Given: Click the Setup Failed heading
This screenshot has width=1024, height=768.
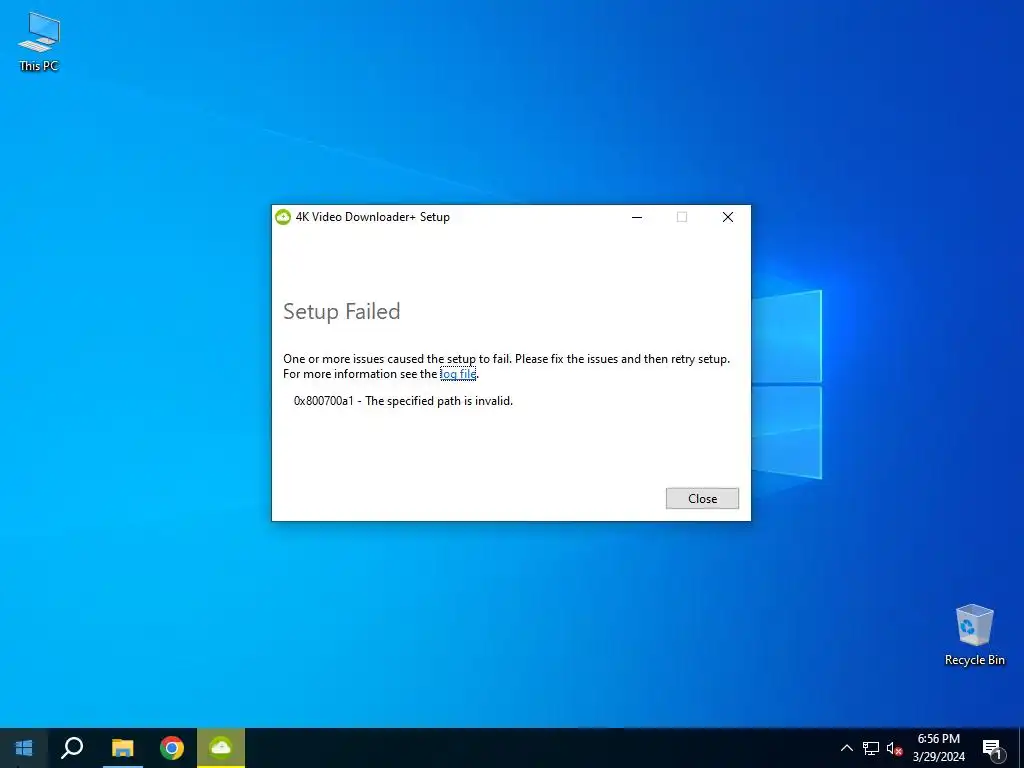Looking at the screenshot, I should tap(342, 312).
